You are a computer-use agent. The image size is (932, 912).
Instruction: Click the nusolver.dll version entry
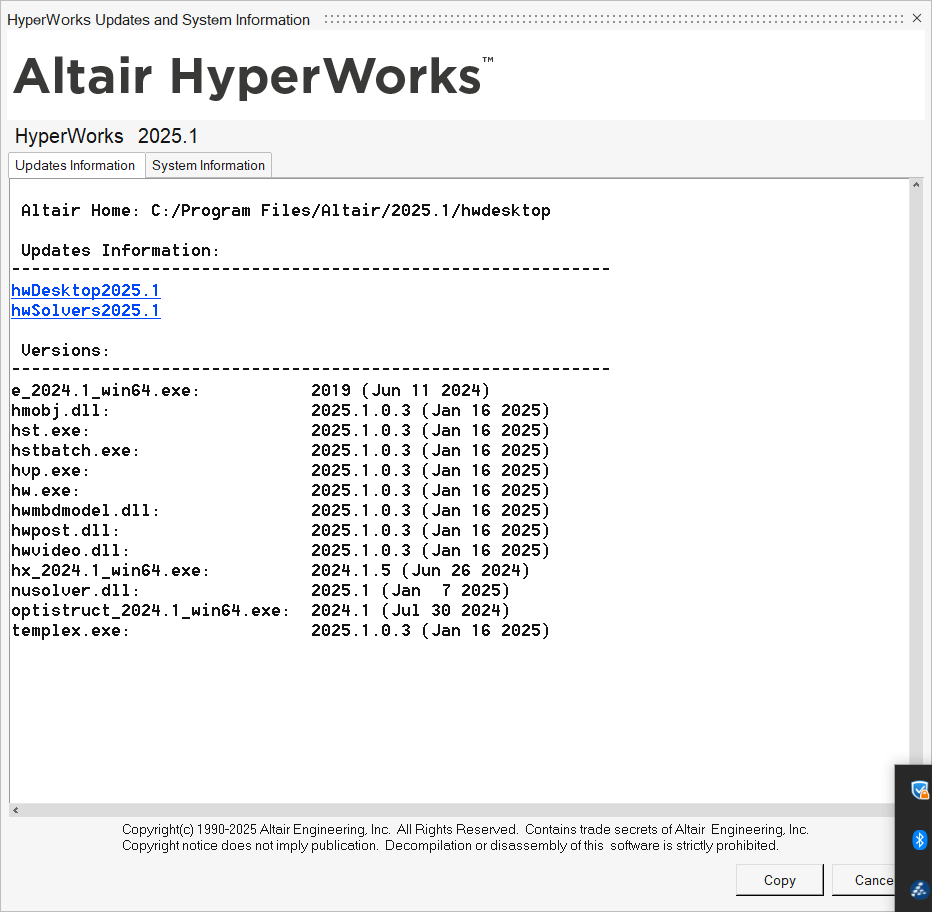click(x=260, y=591)
